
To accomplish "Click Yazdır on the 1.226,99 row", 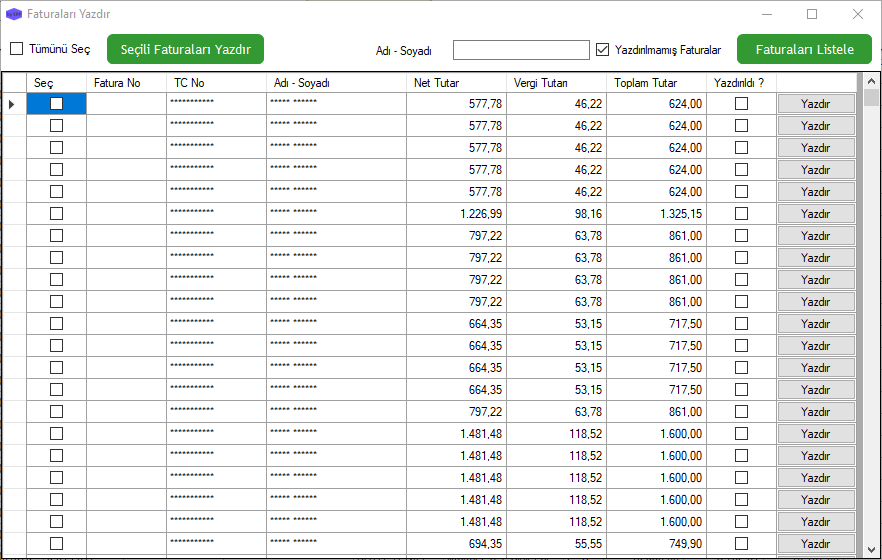I will coord(816,214).
